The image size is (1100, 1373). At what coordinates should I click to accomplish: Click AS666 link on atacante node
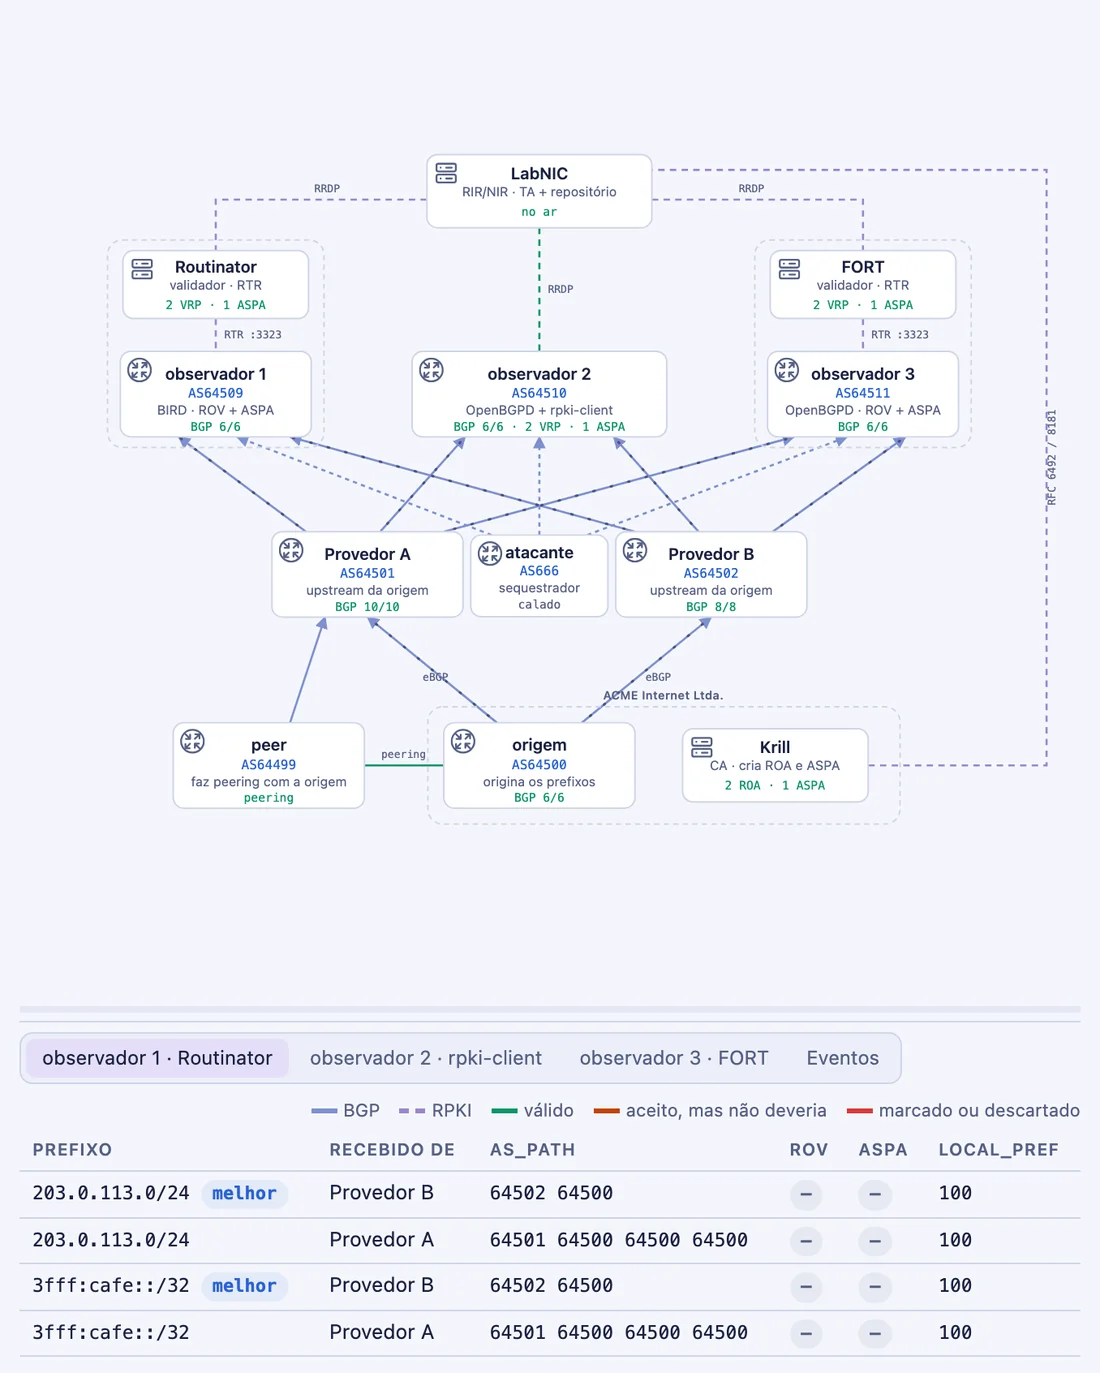point(539,571)
